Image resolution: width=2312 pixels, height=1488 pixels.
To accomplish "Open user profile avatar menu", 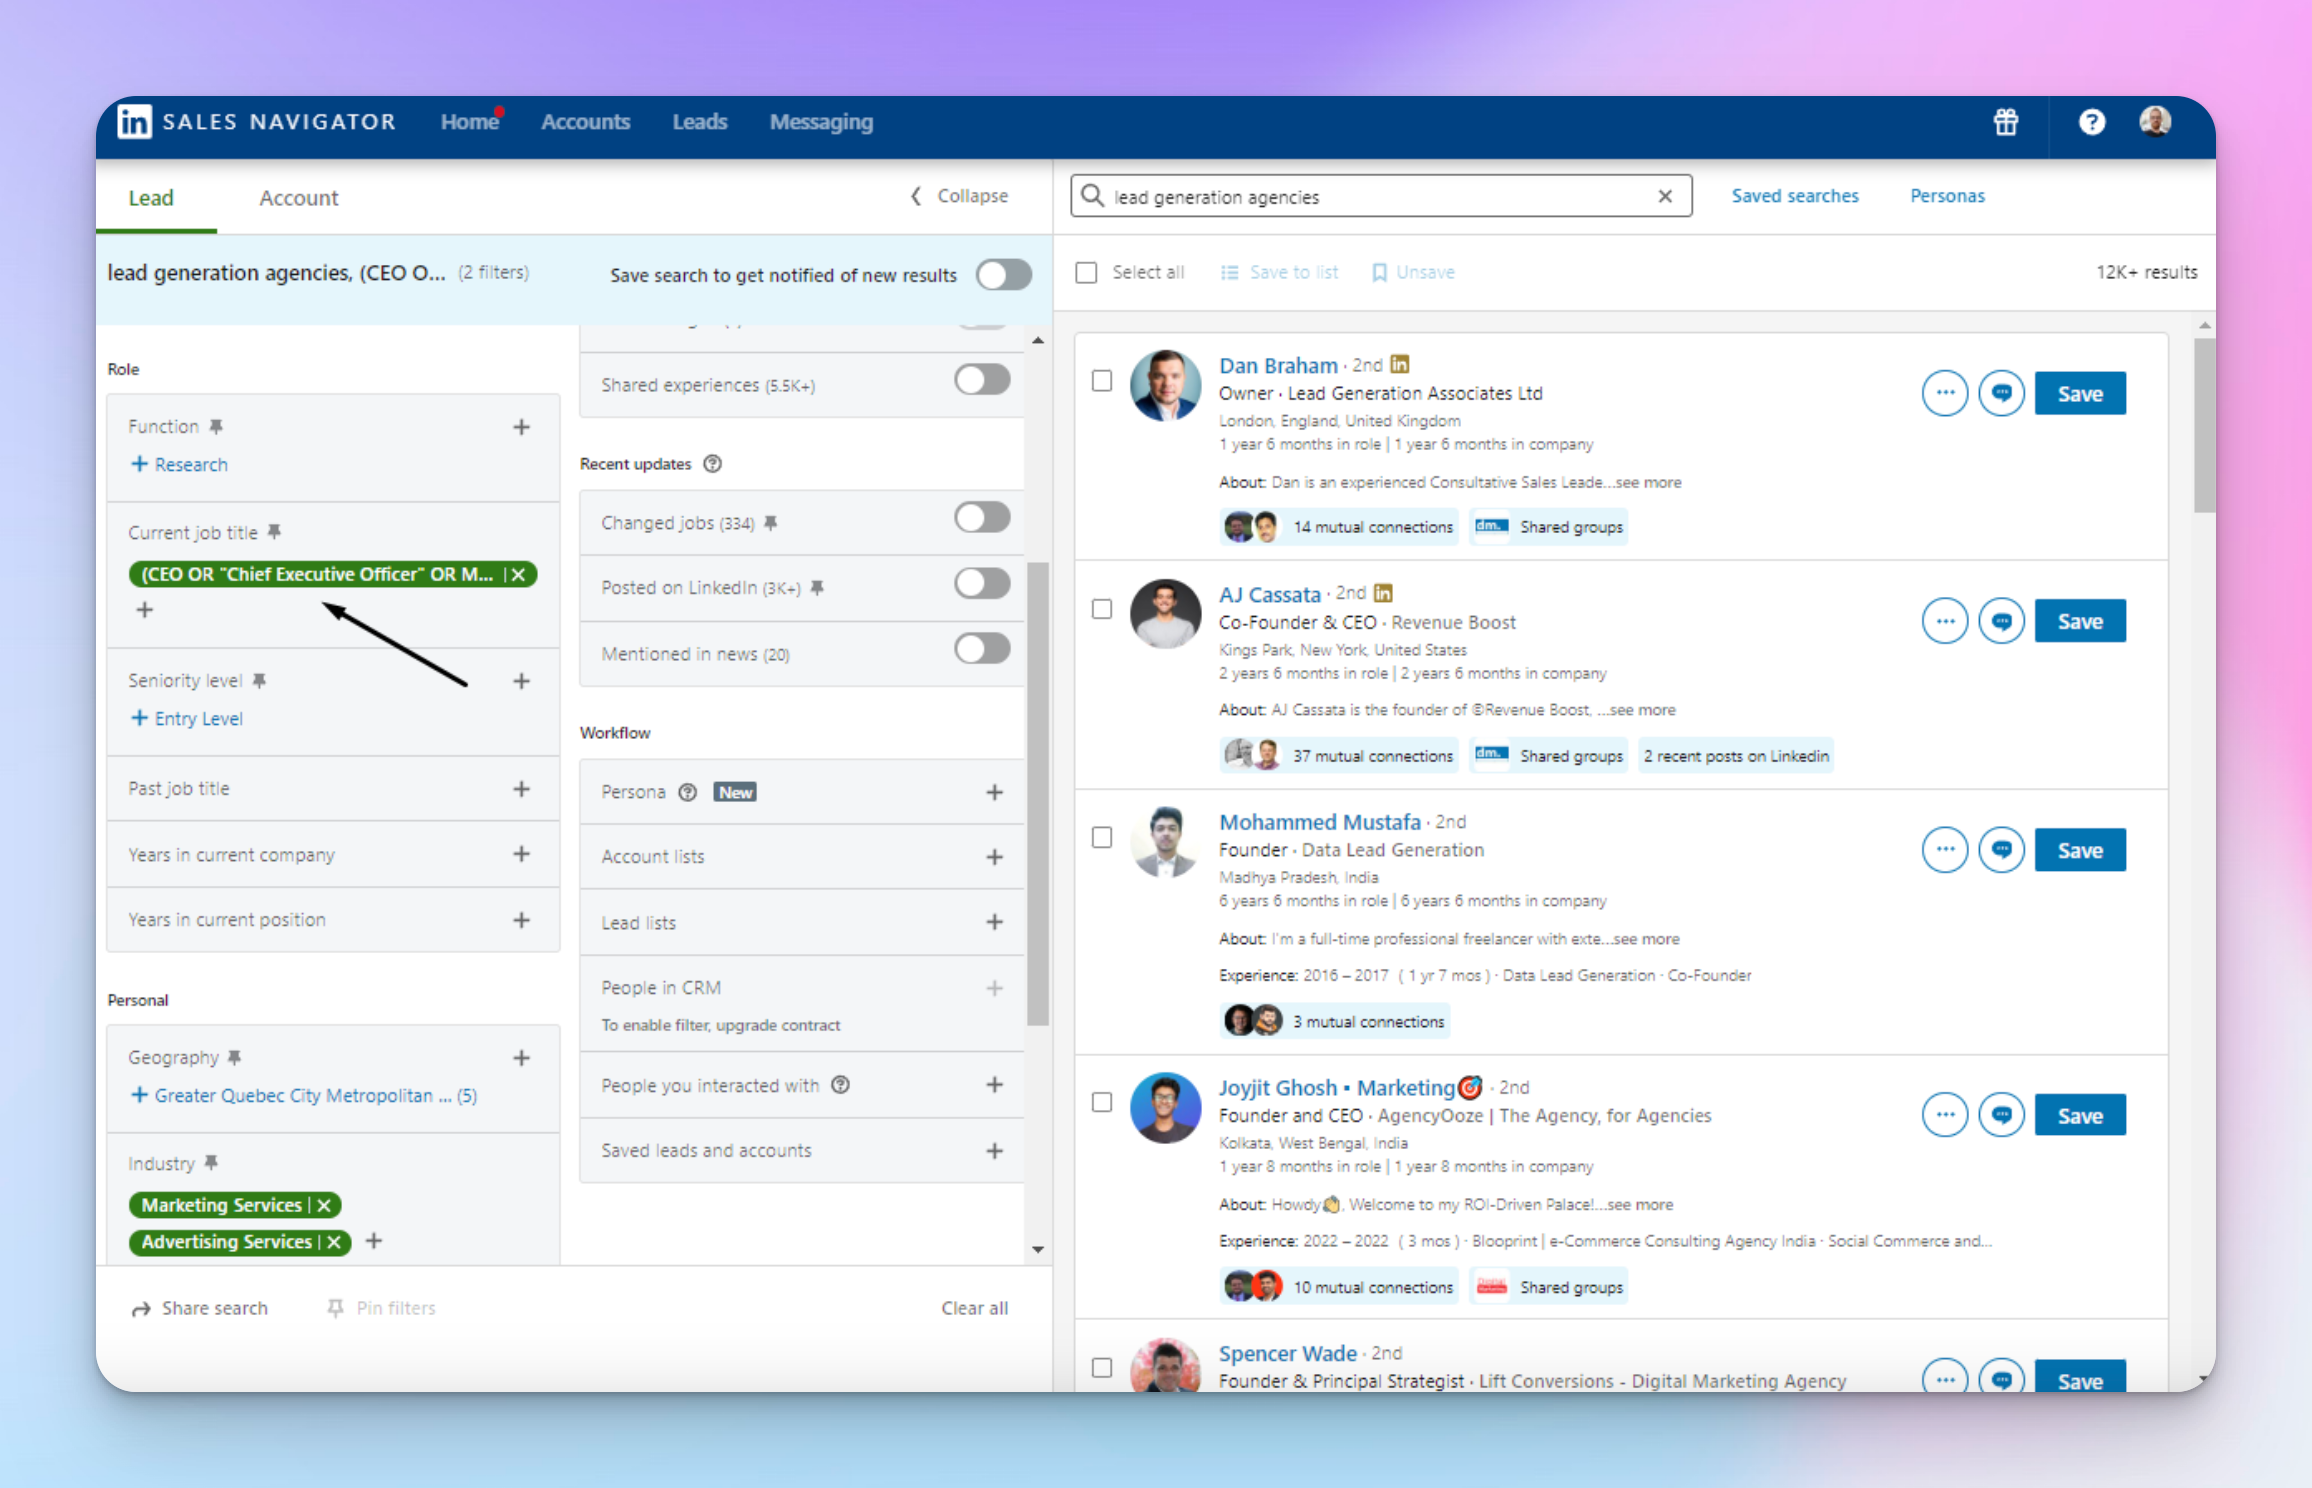I will 2155,122.
